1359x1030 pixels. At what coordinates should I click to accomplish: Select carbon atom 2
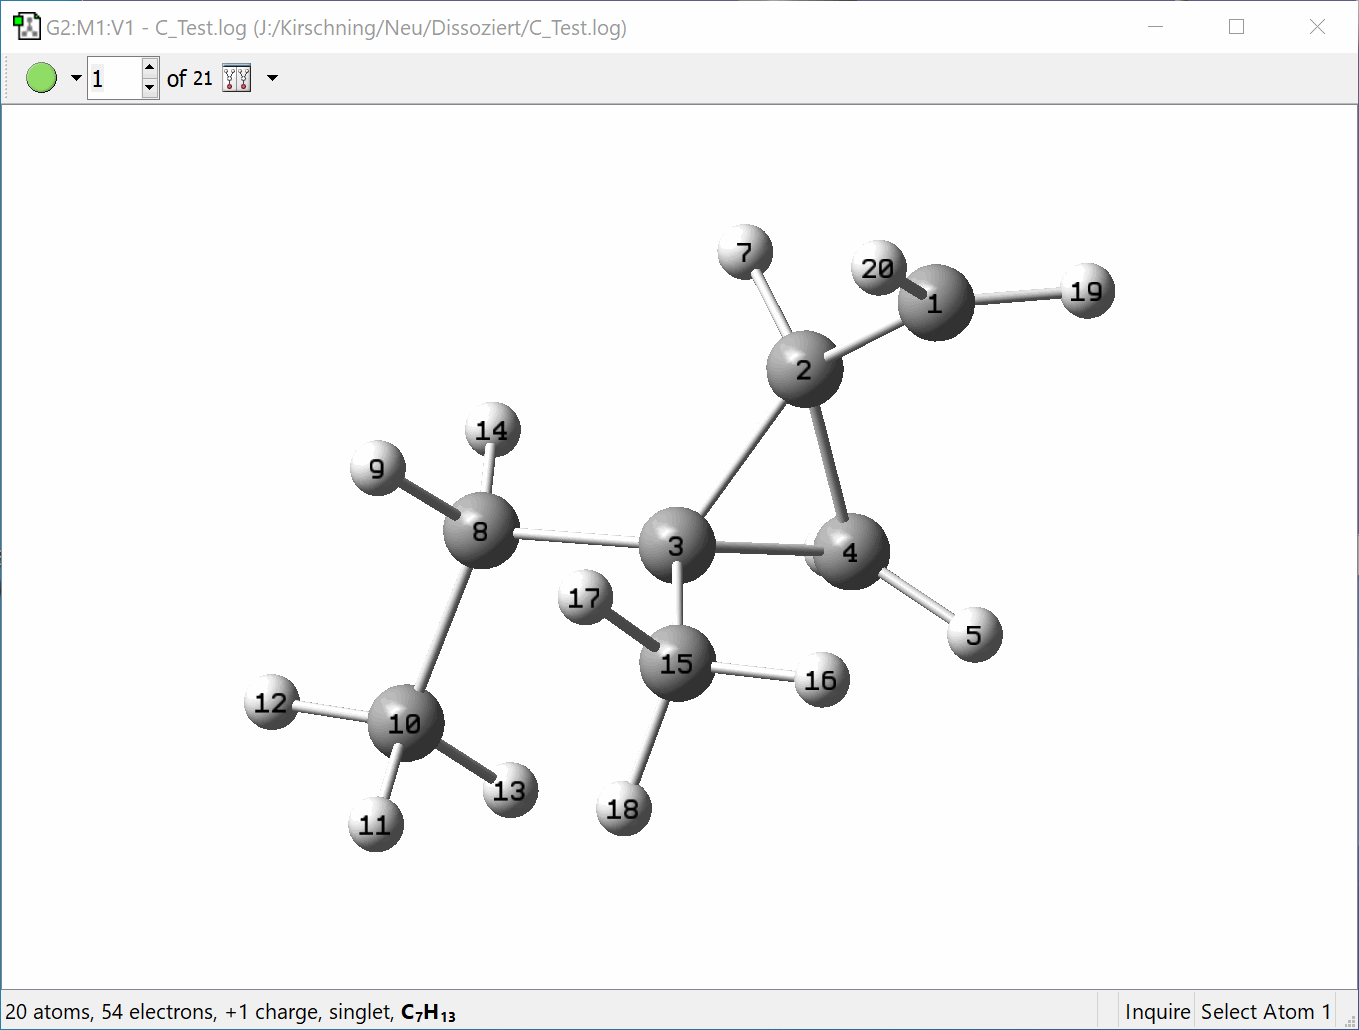pyautogui.click(x=805, y=369)
